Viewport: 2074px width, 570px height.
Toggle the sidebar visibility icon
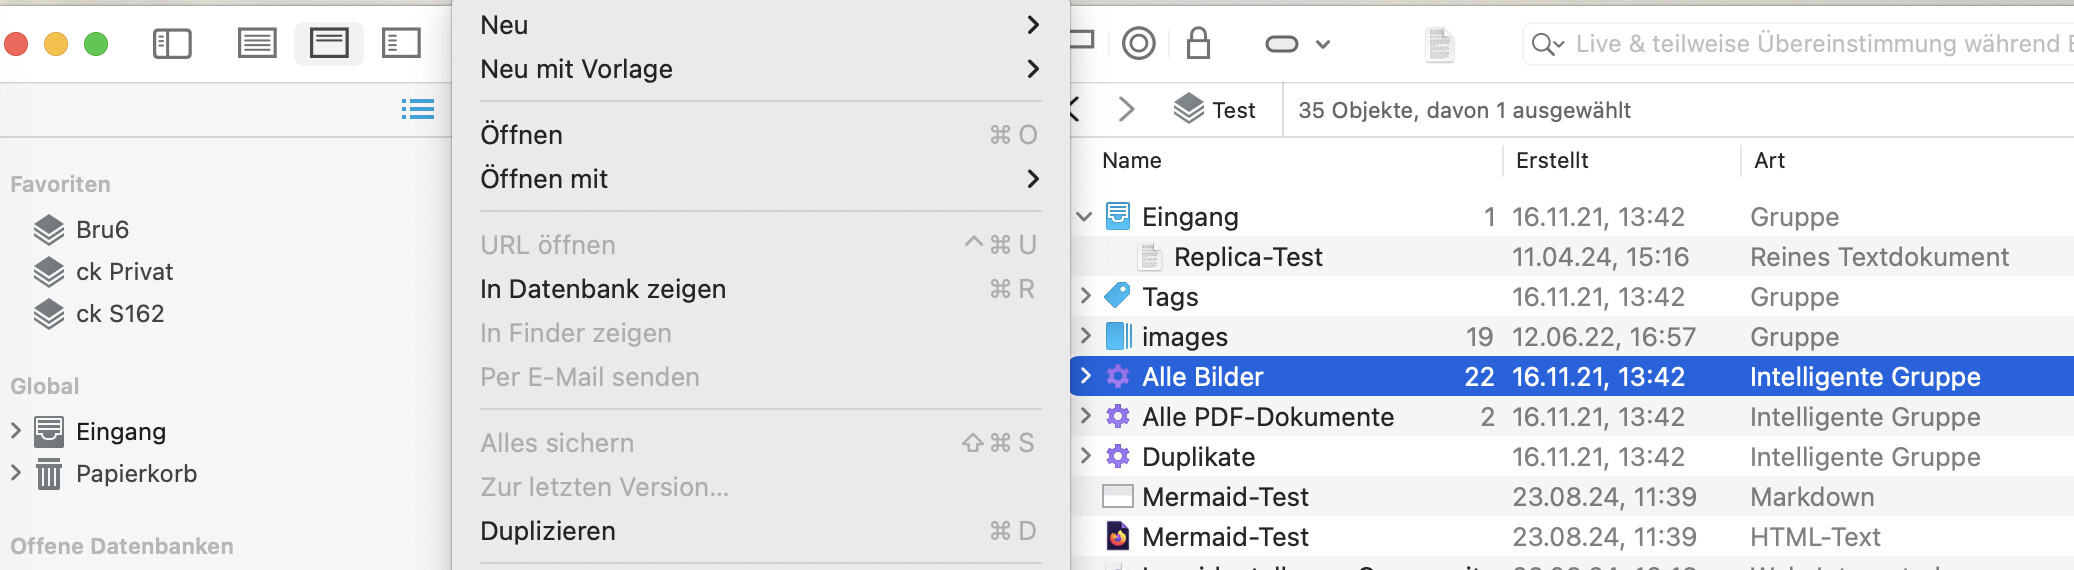coord(172,44)
